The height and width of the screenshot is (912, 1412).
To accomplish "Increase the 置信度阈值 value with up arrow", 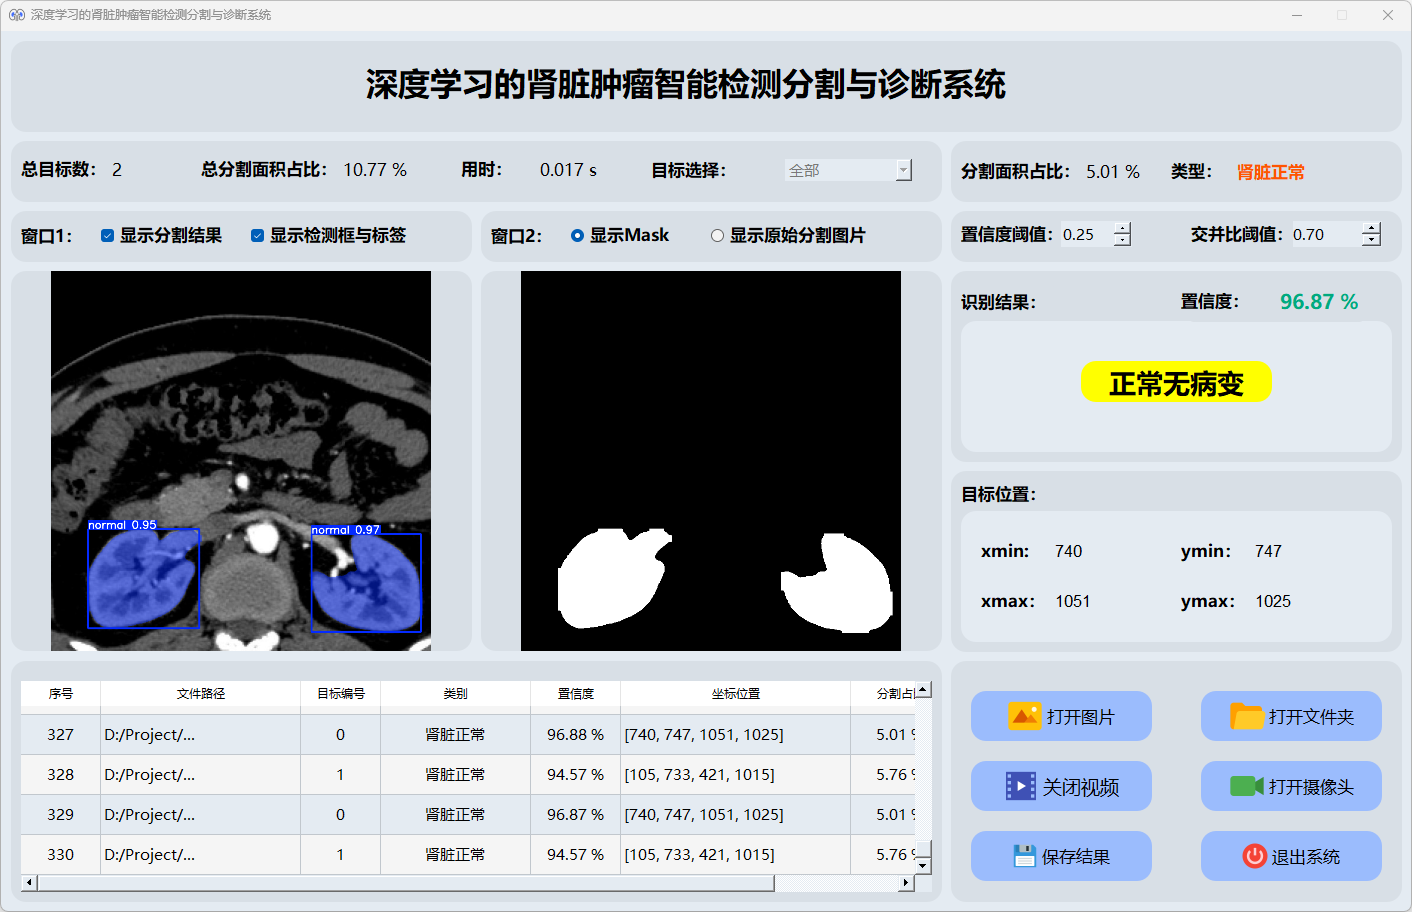I will [1122, 229].
